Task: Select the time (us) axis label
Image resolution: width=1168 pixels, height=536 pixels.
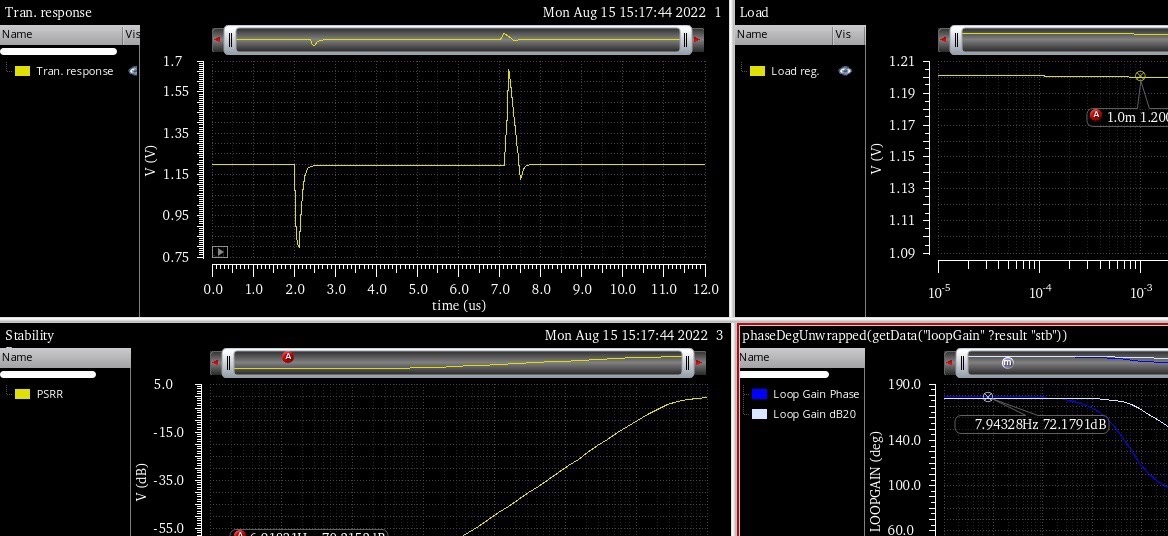Action: [459, 305]
